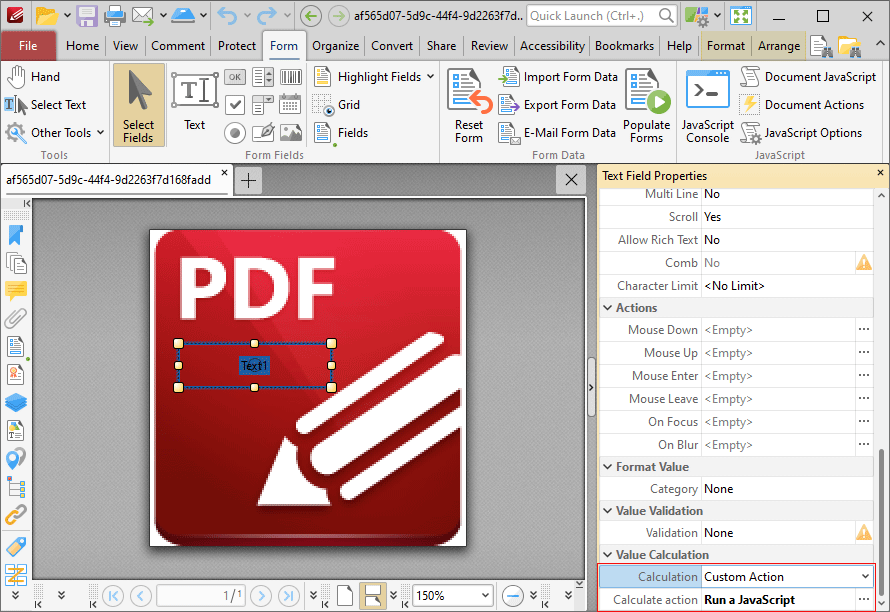Open the Layers pane in sidebar
This screenshot has height=612, width=890.
[x=15, y=402]
